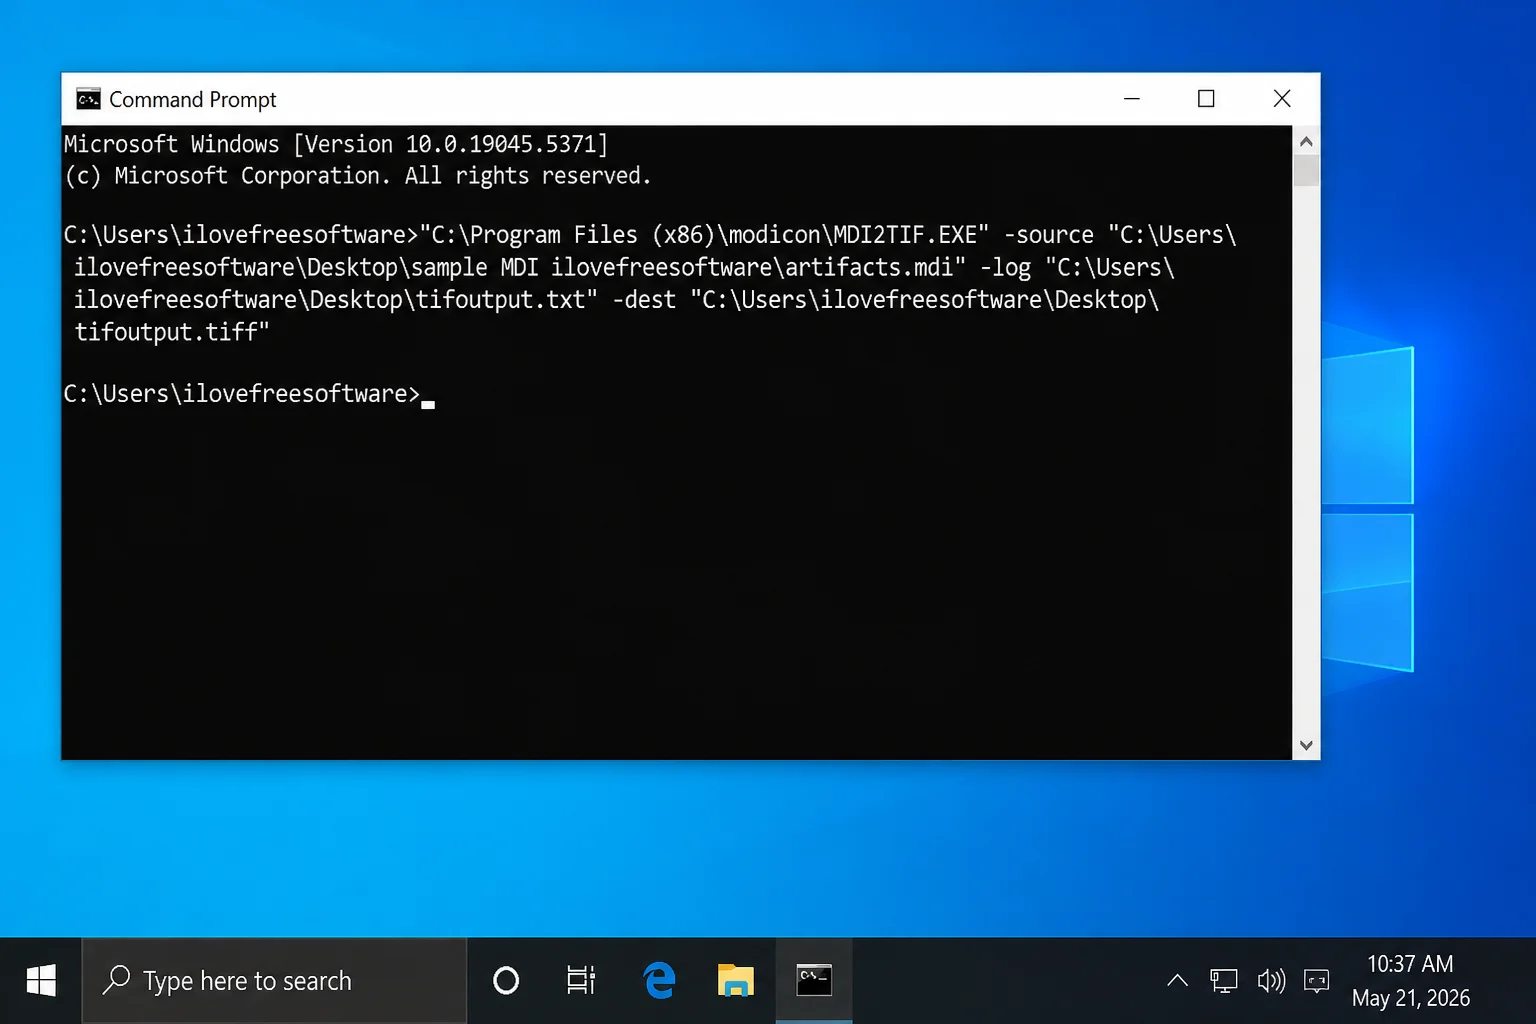Click the 'Microsoft Windows [Version 10.0.19045.5371]' line

tap(336, 144)
